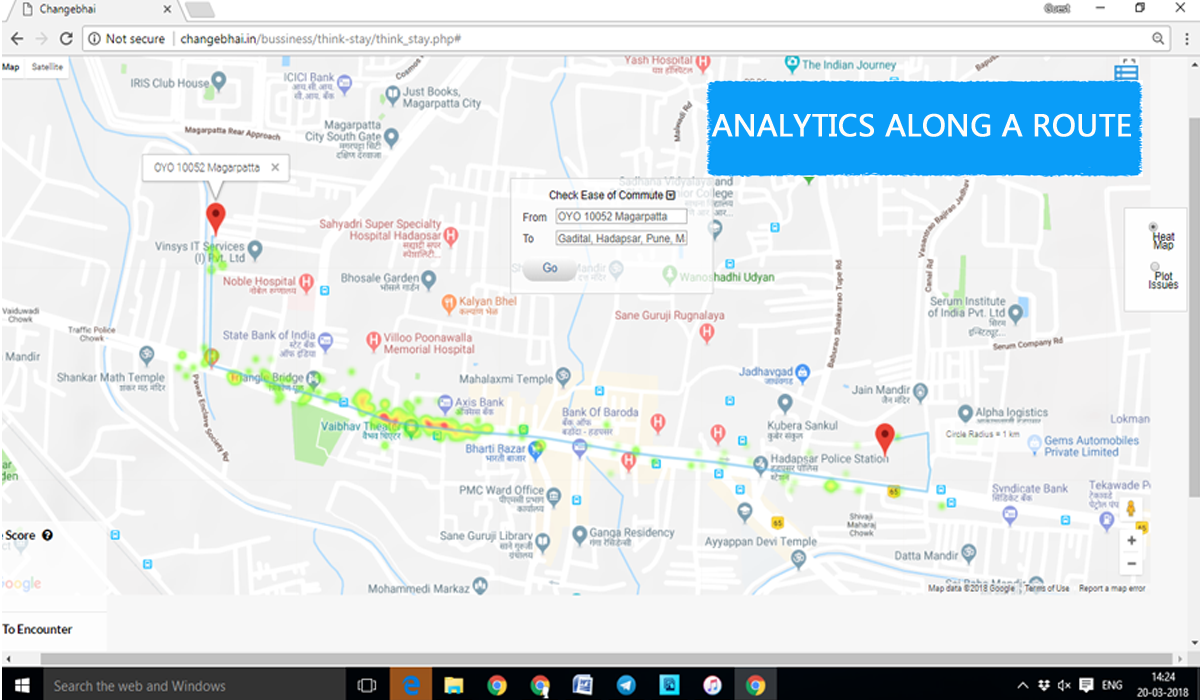Click the Street View pegman icon
1200x700 pixels.
click(x=1132, y=510)
